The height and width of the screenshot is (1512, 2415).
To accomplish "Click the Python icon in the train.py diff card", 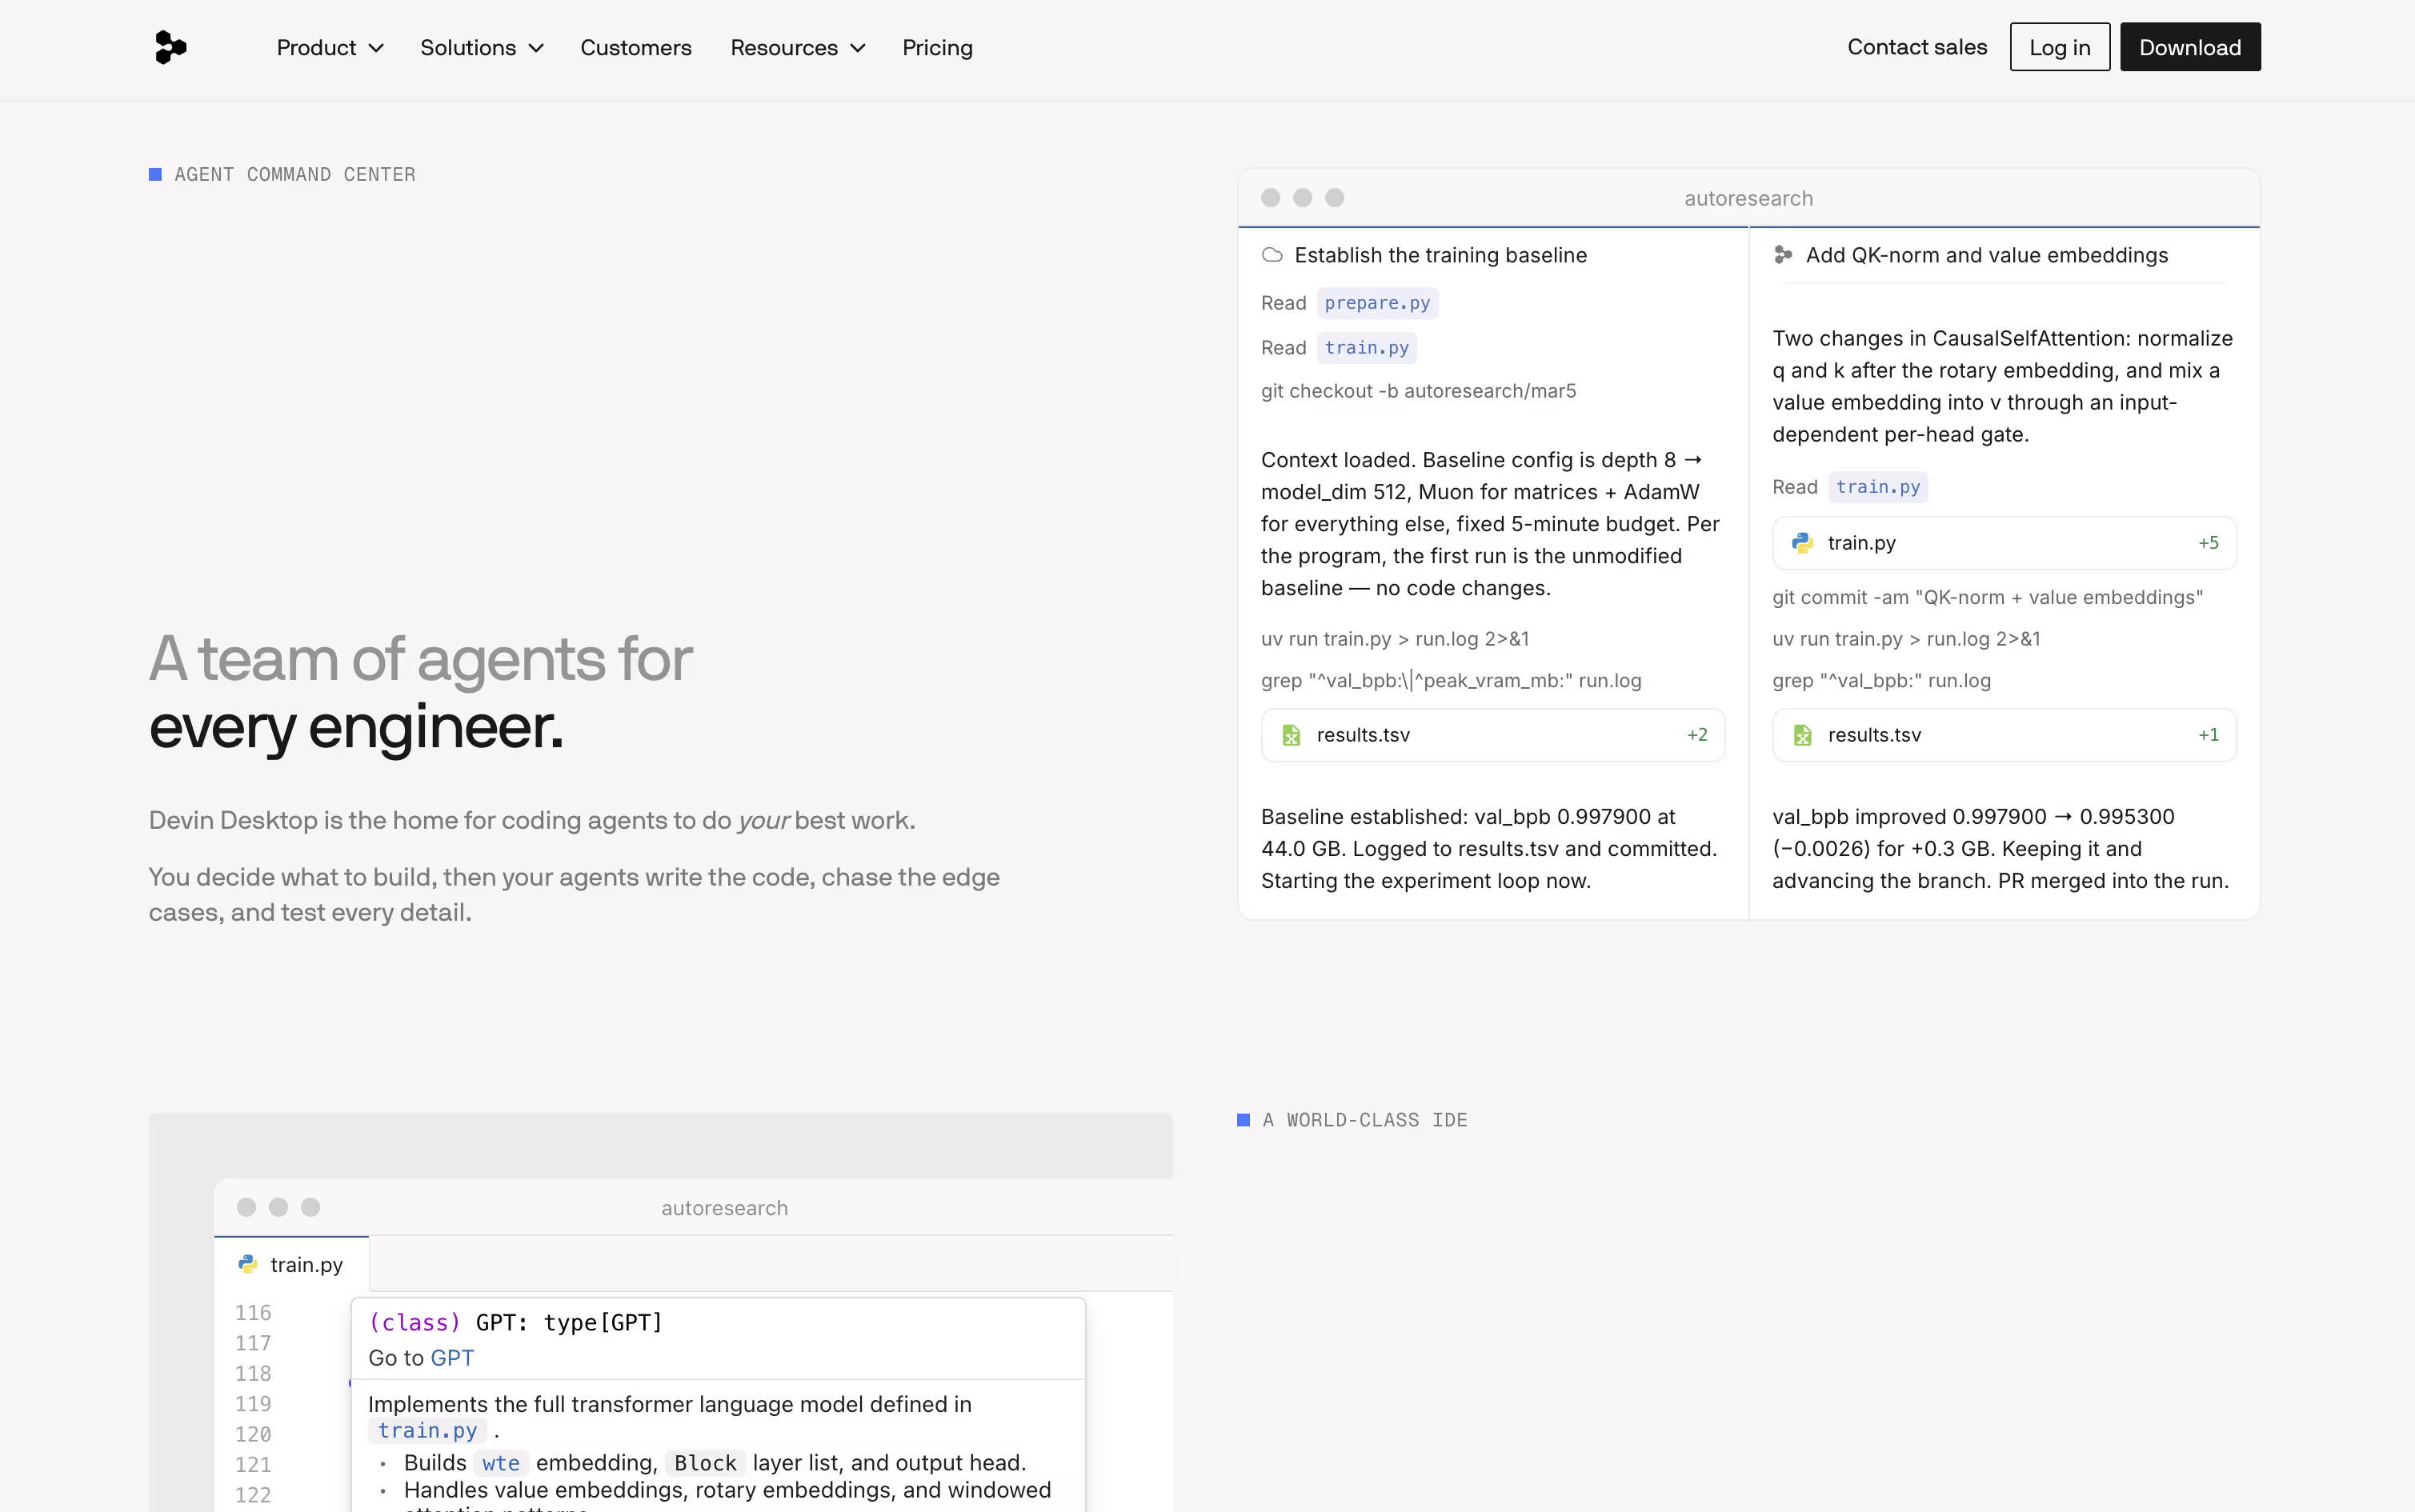I will [x=1802, y=543].
